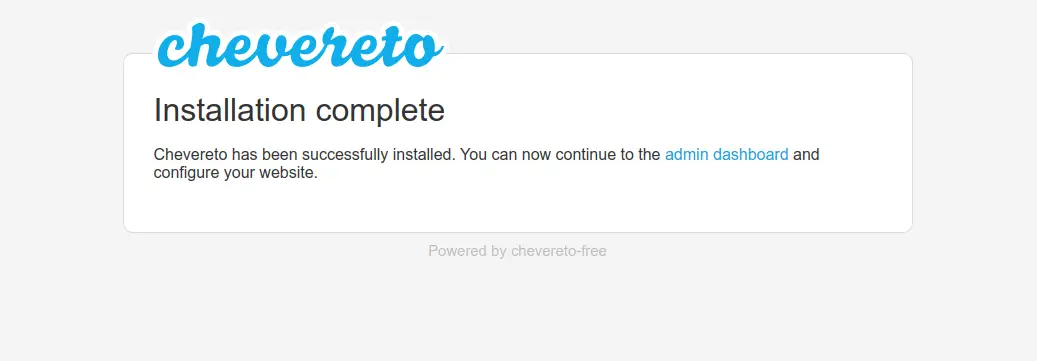Click the word "admin" in blue link
Image resolution: width=1037 pixels, height=361 pixels.
click(686, 155)
